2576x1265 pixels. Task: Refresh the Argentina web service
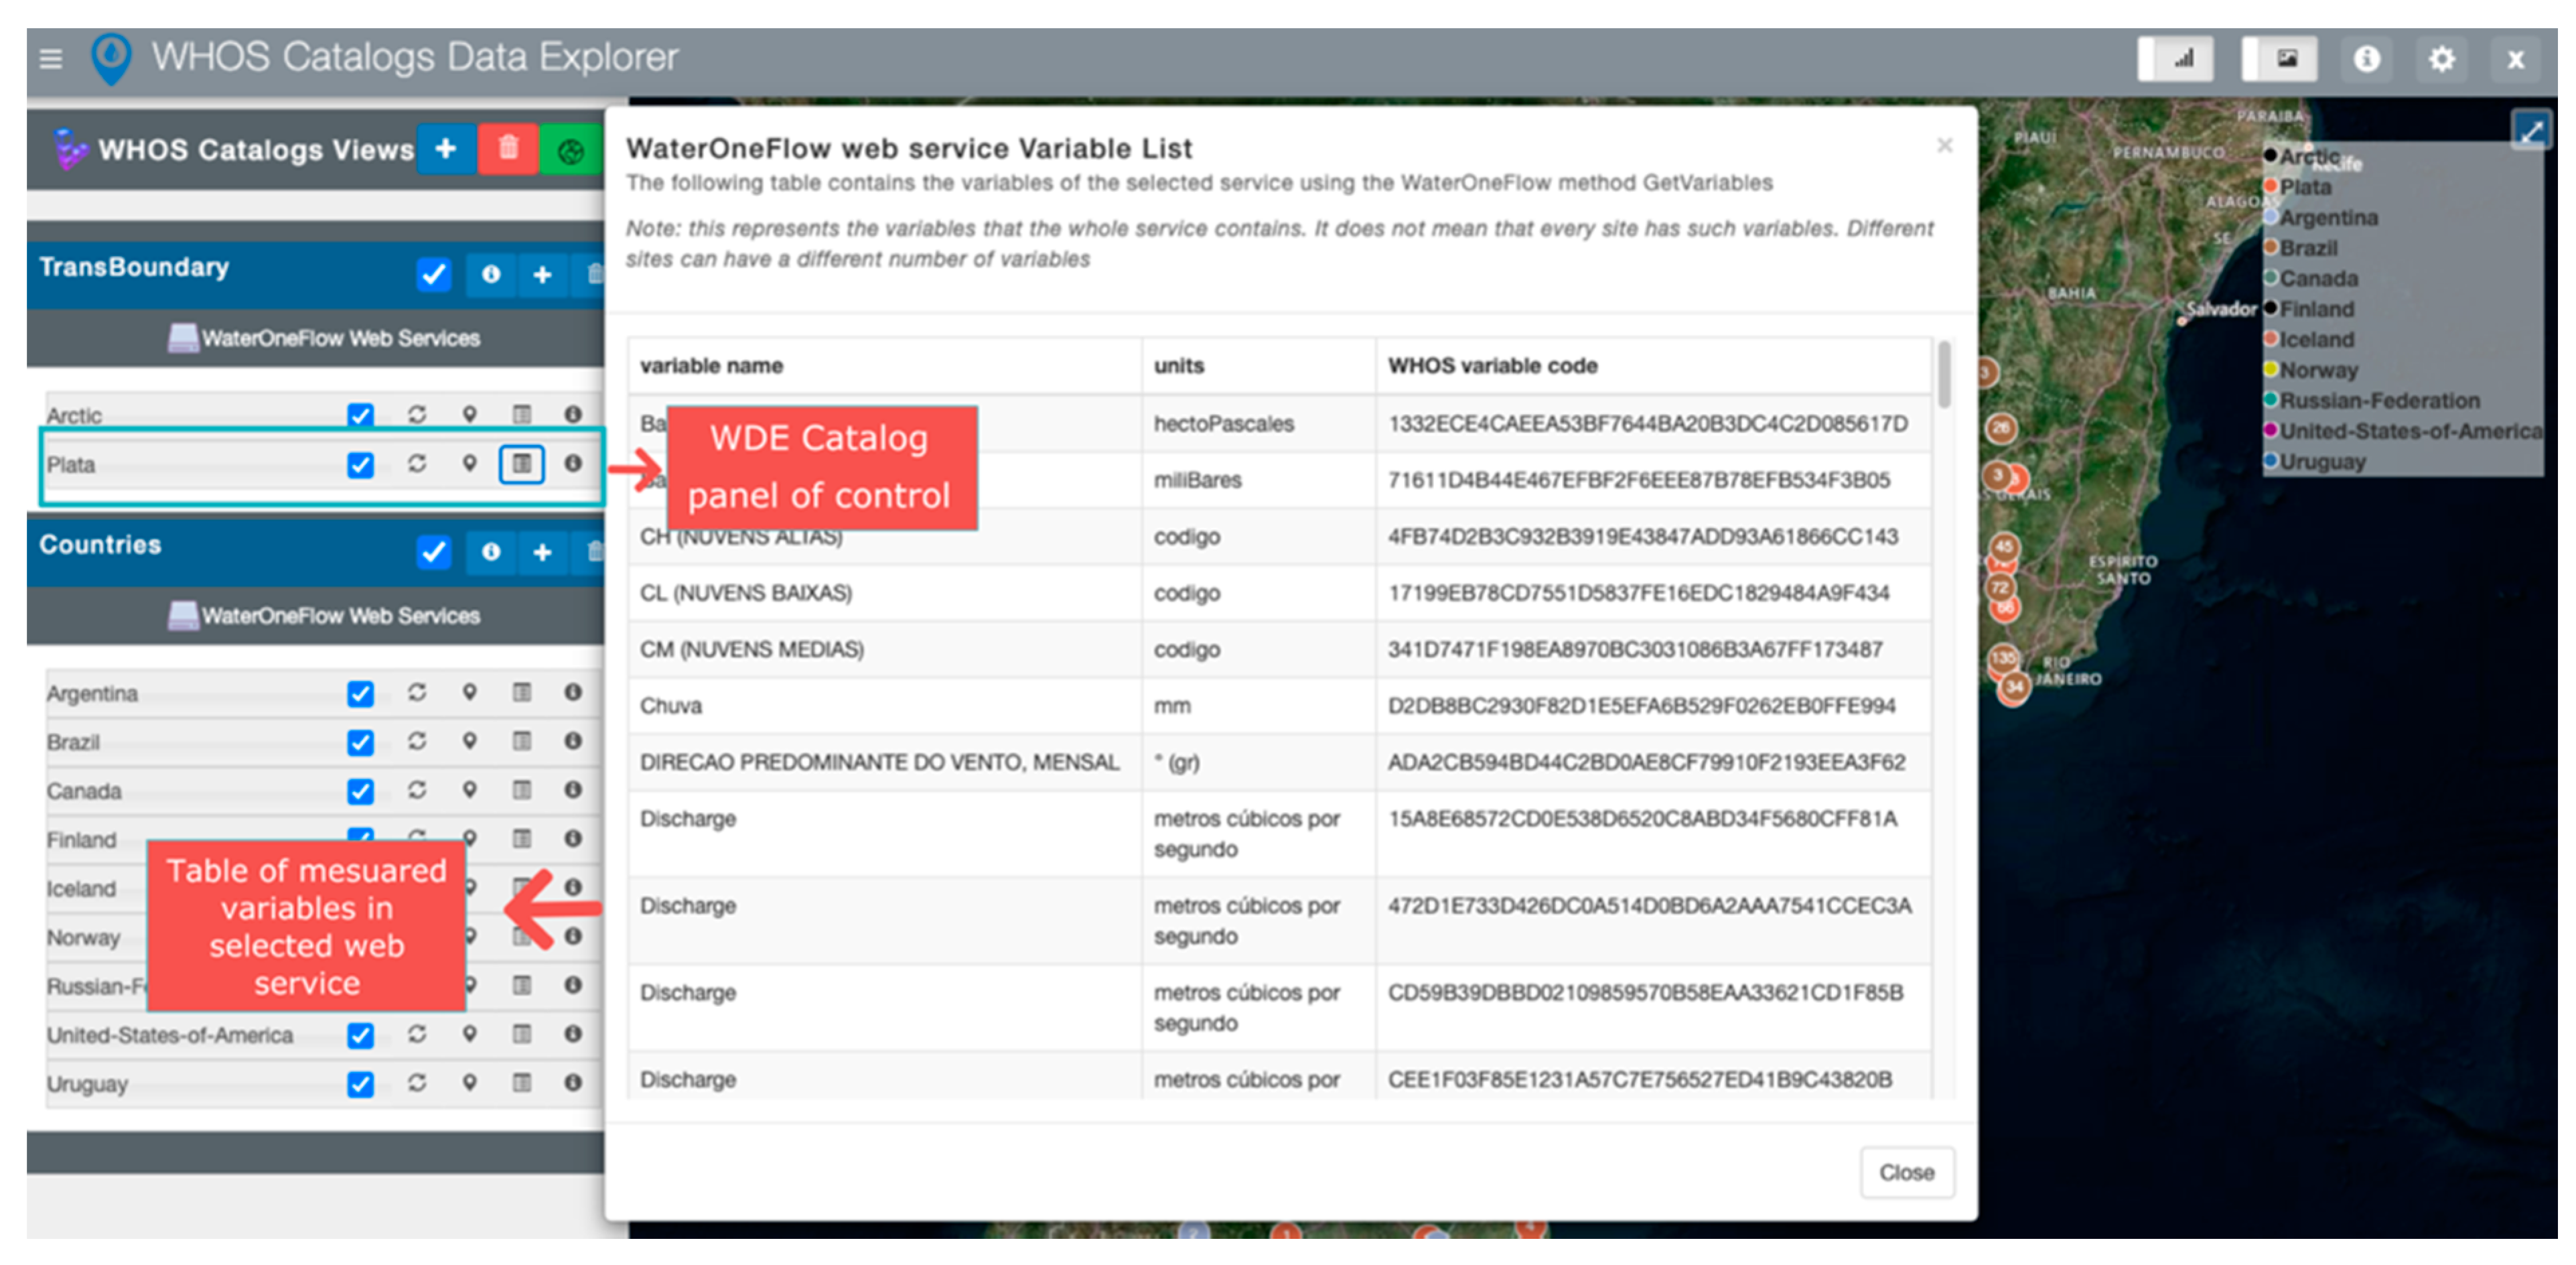(417, 692)
